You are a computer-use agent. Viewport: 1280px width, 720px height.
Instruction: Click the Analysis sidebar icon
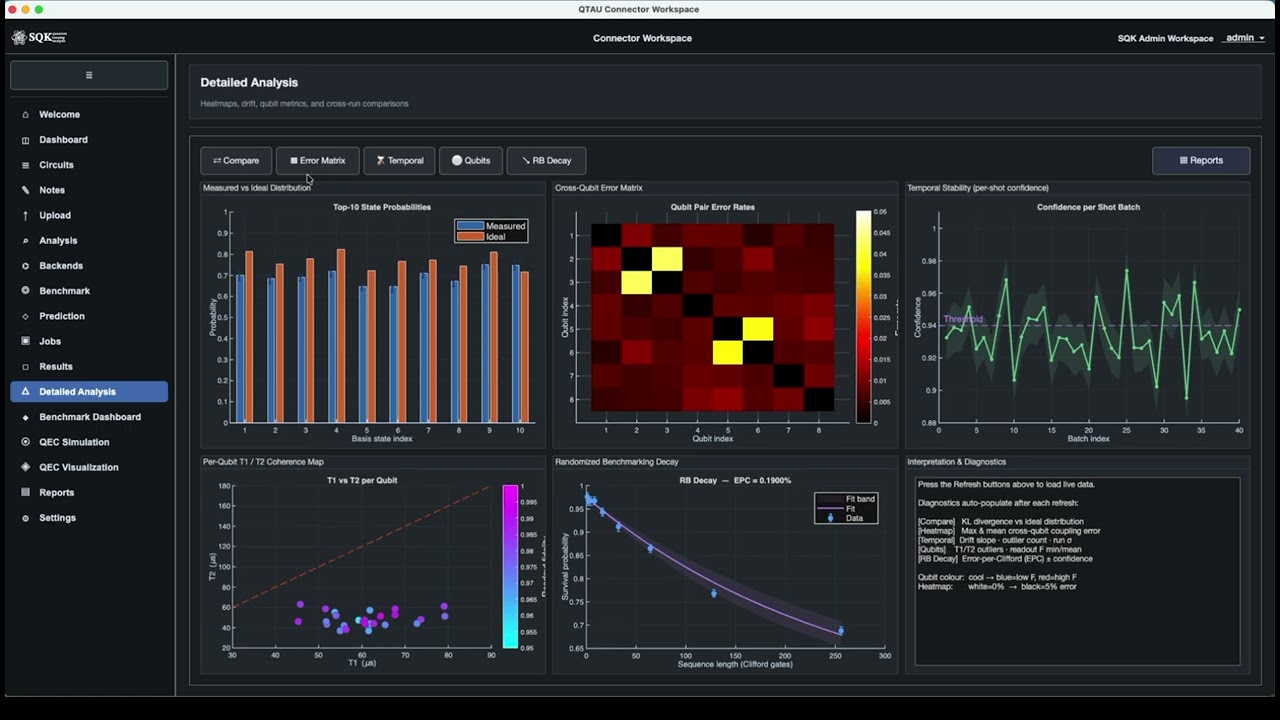[x=26, y=241]
